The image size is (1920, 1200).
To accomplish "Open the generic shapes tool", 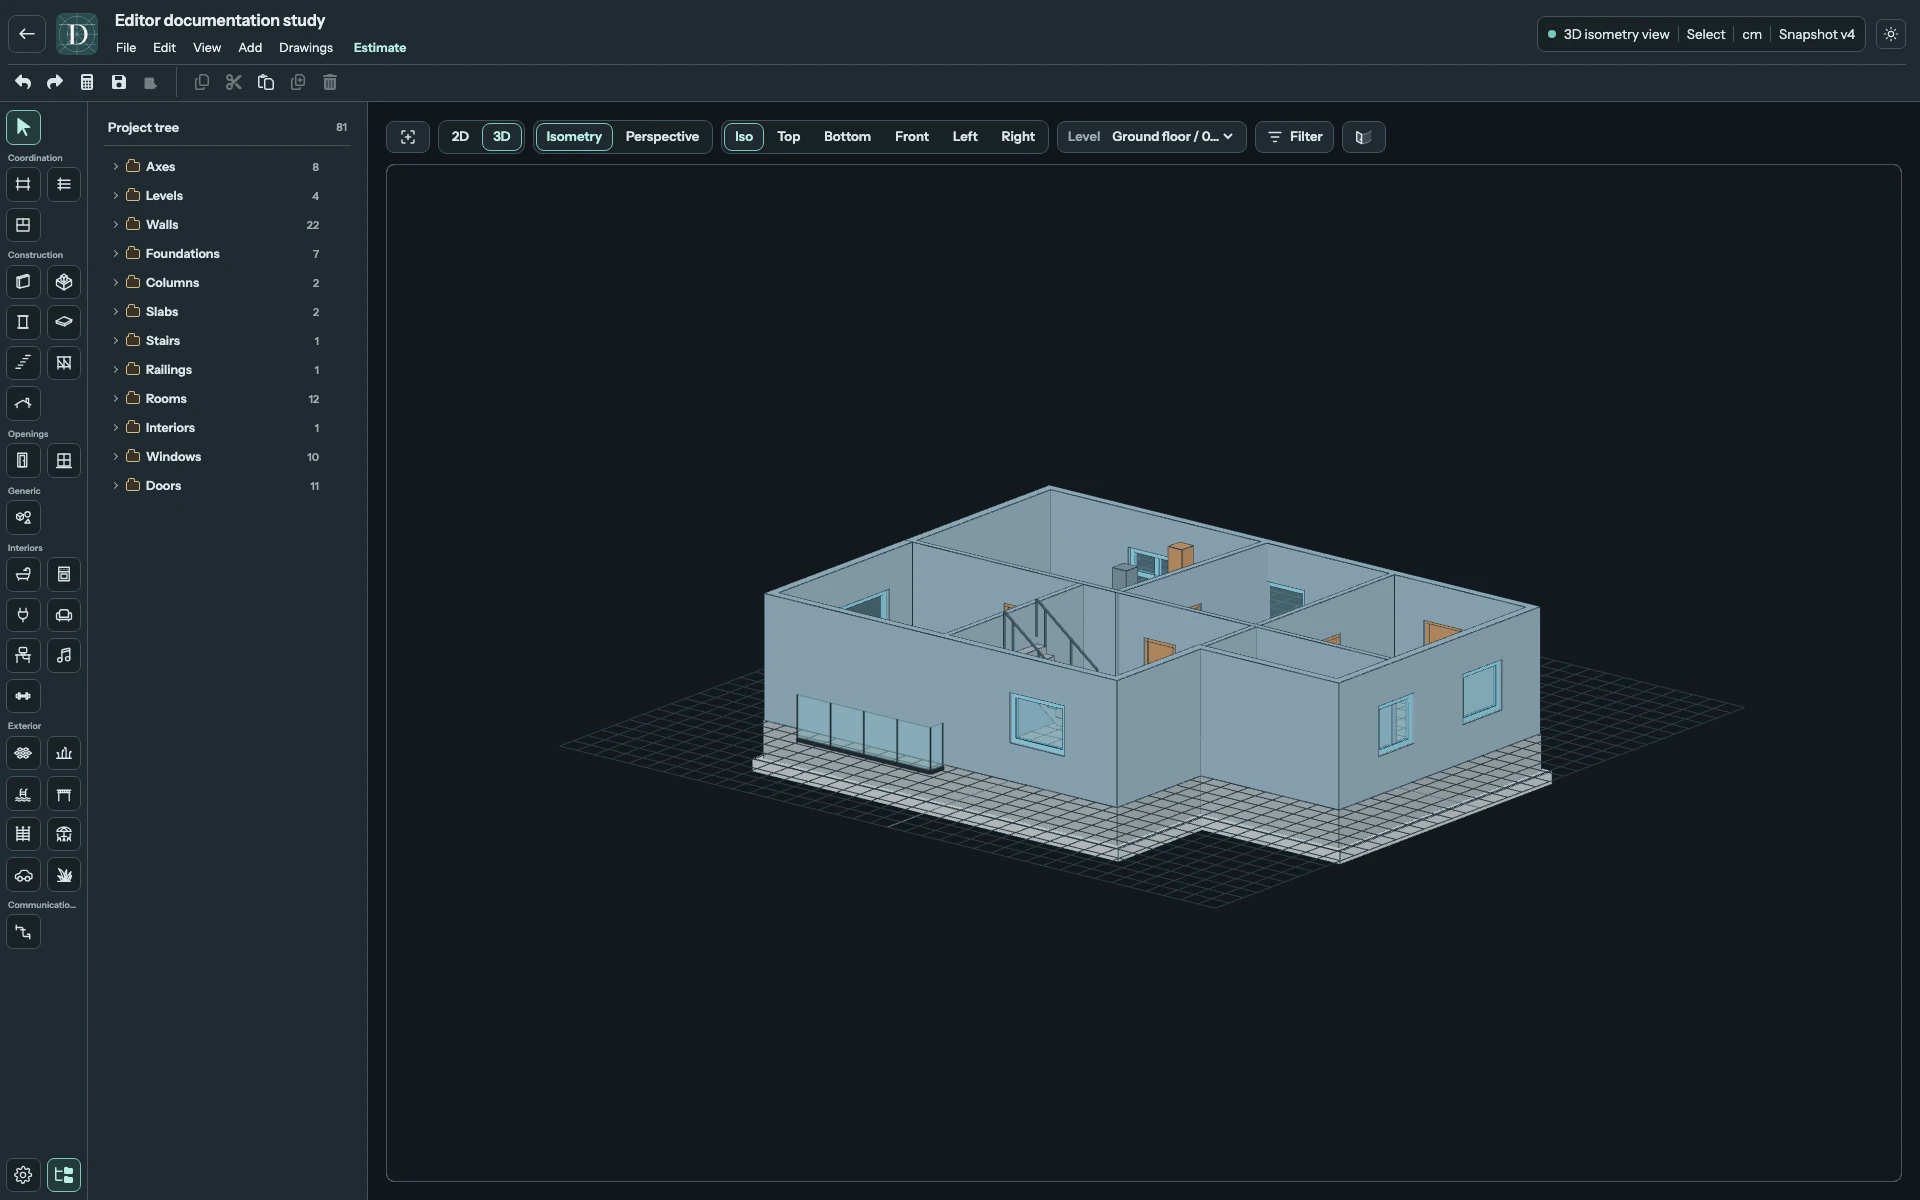I will [23, 518].
